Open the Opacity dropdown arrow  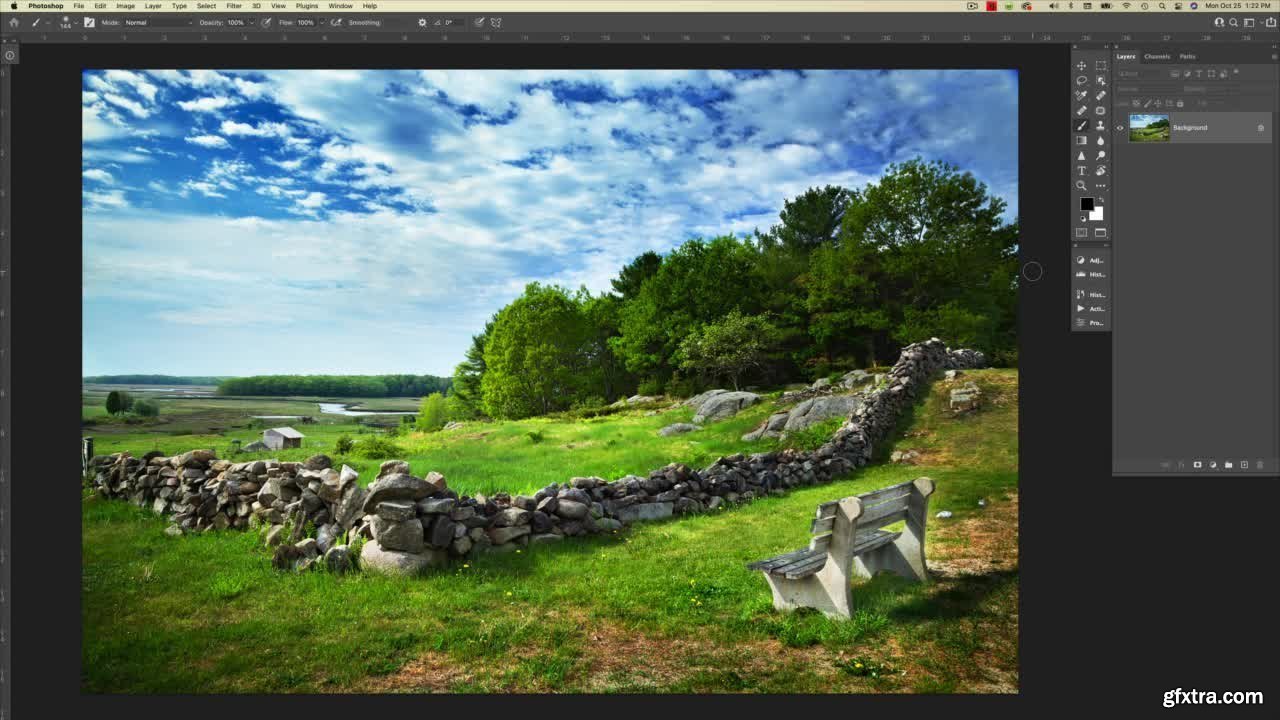pyautogui.click(x=252, y=22)
